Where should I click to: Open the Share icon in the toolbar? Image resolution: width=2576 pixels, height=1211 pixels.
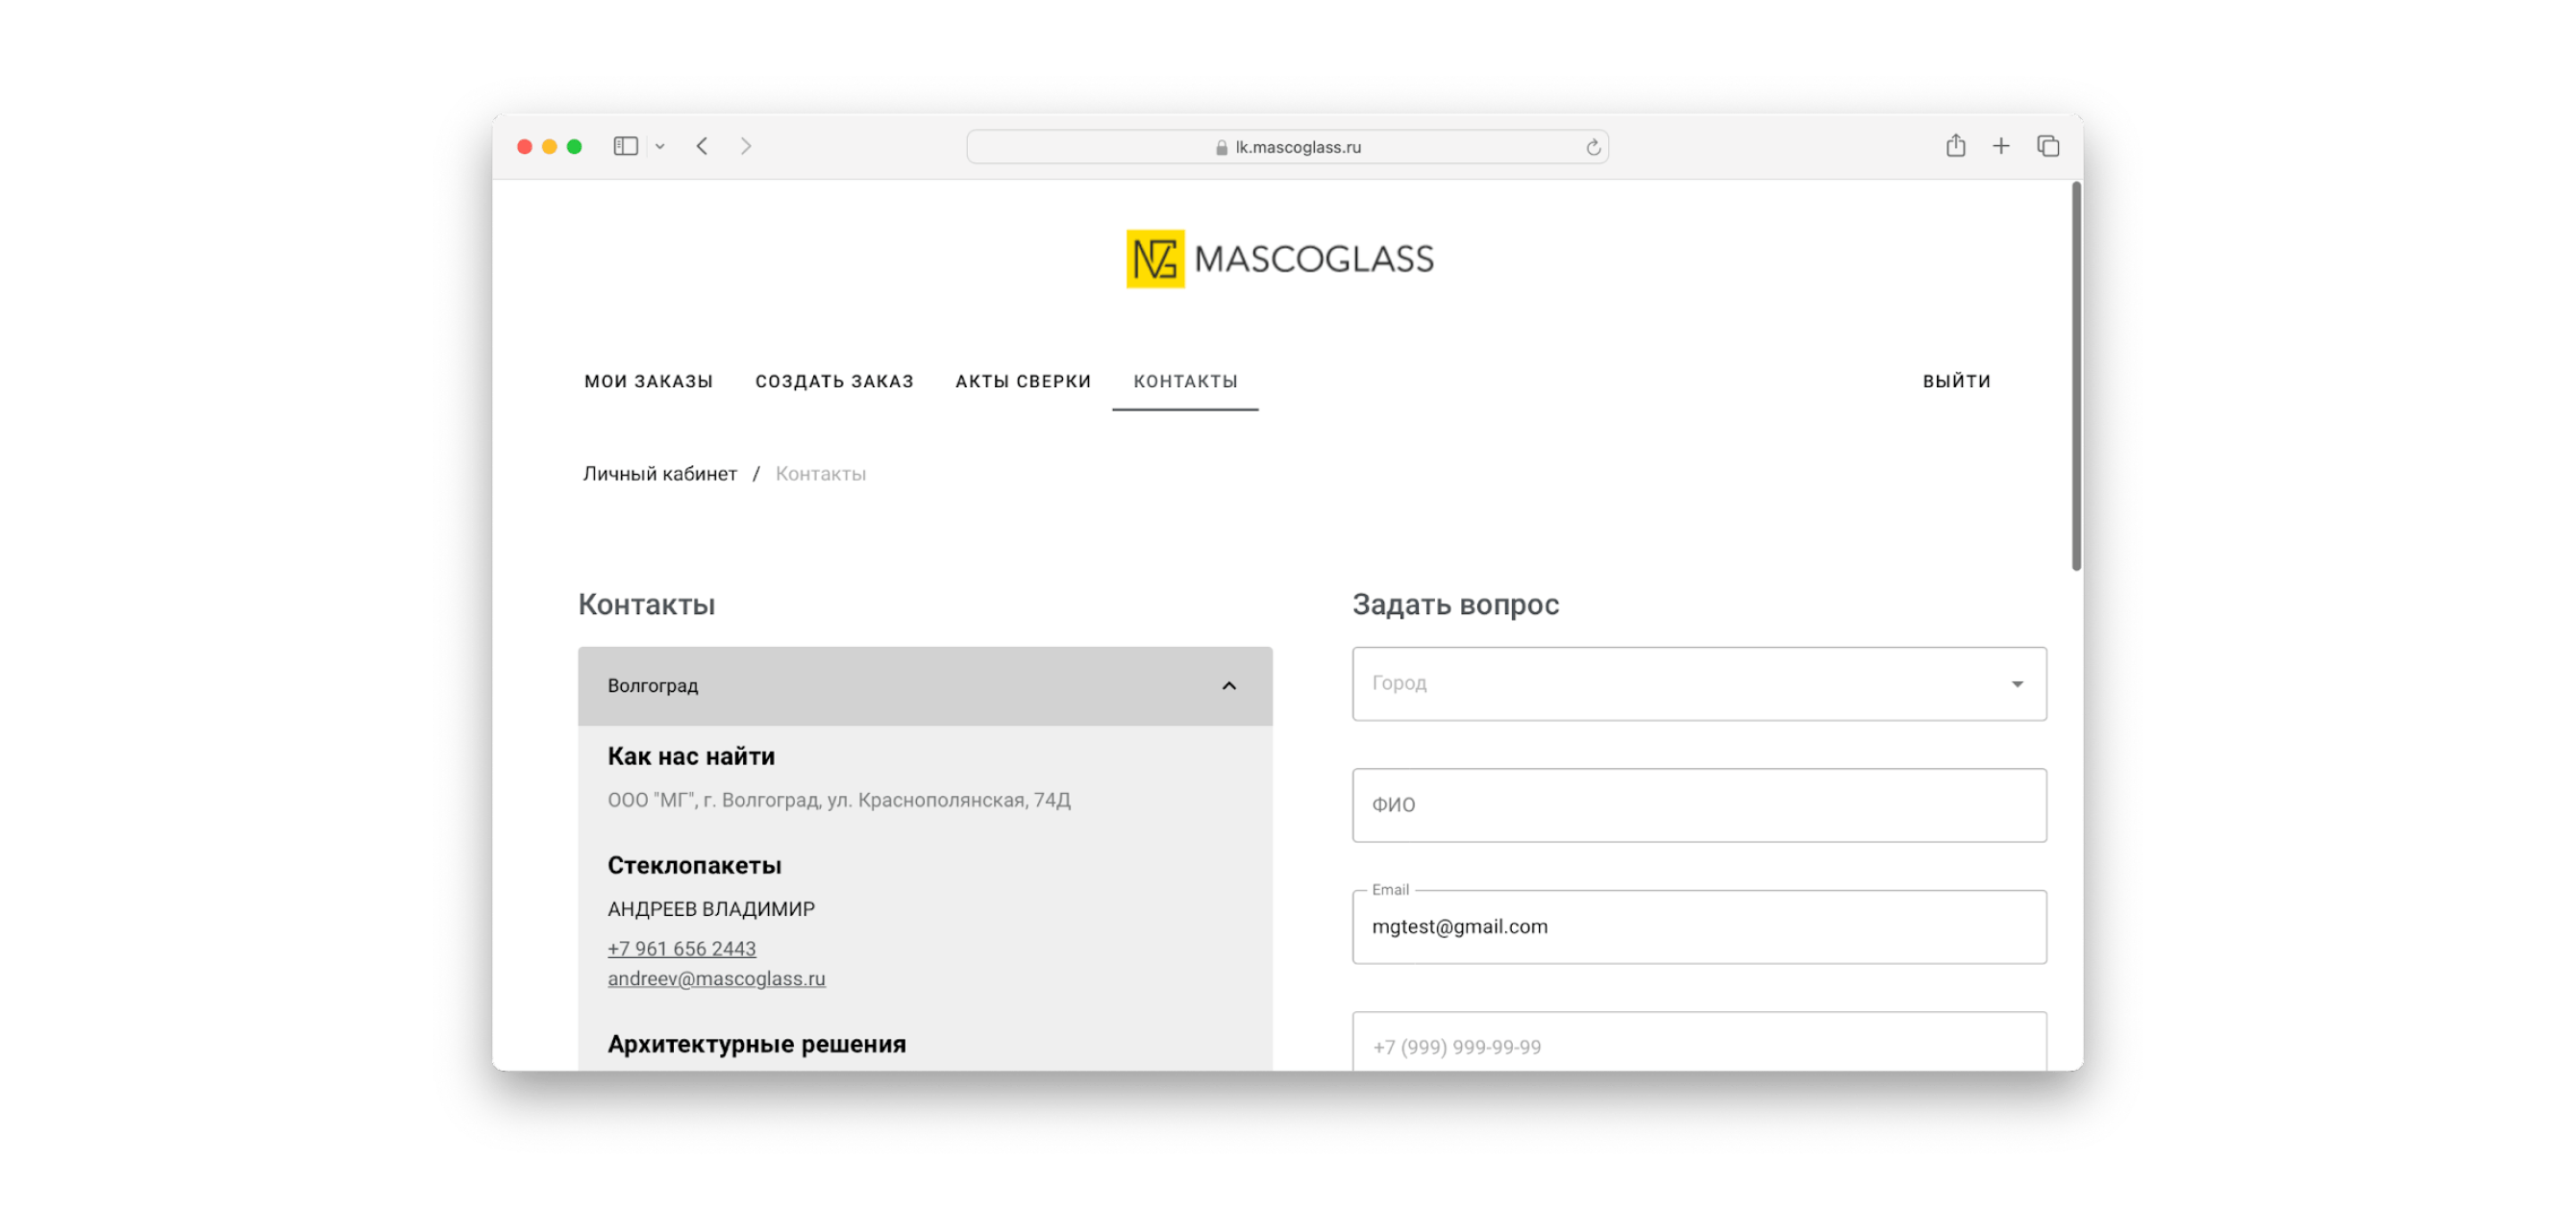1955,146
